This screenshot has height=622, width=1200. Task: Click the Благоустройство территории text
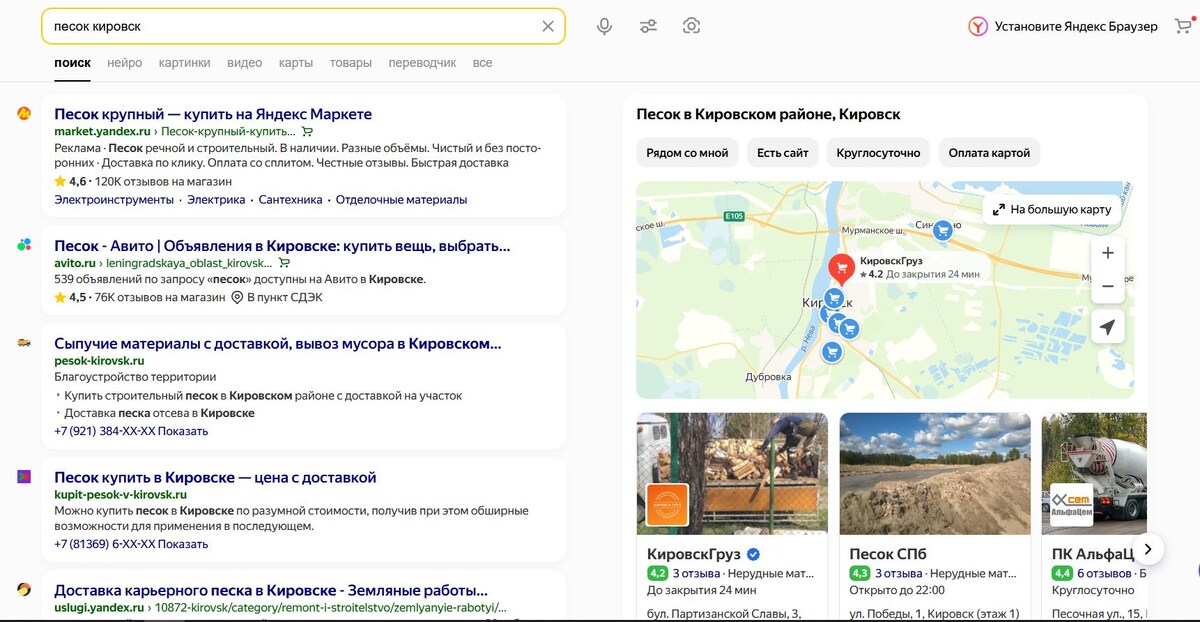[135, 377]
